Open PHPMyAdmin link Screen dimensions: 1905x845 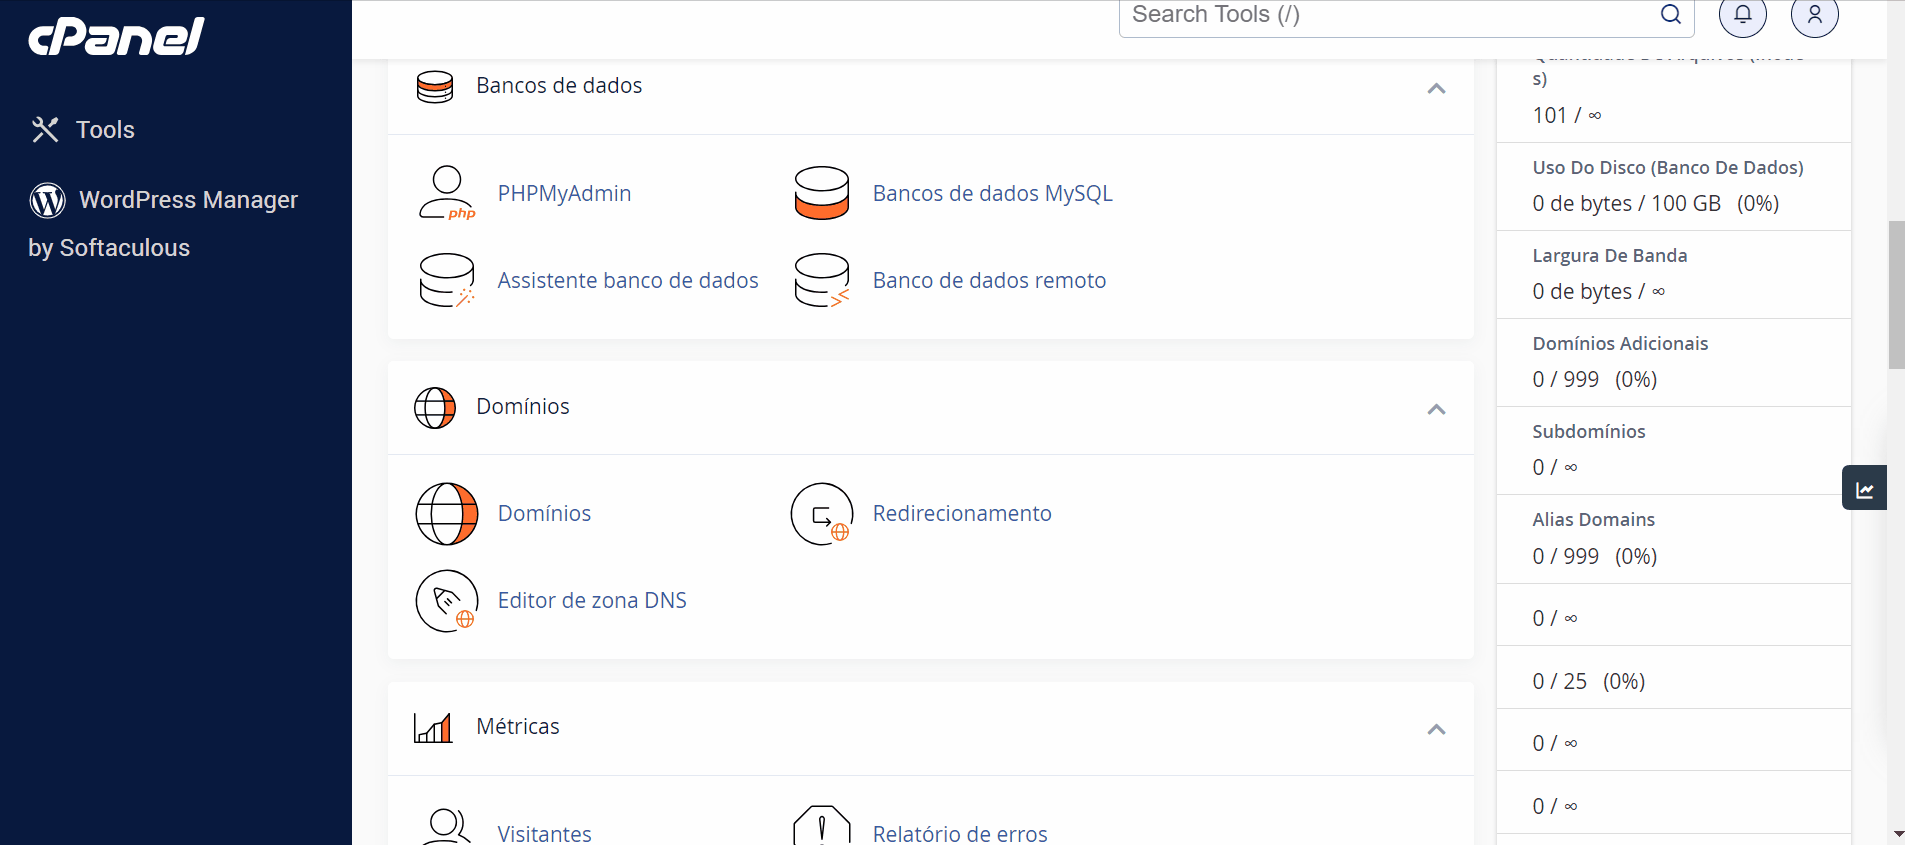564,194
